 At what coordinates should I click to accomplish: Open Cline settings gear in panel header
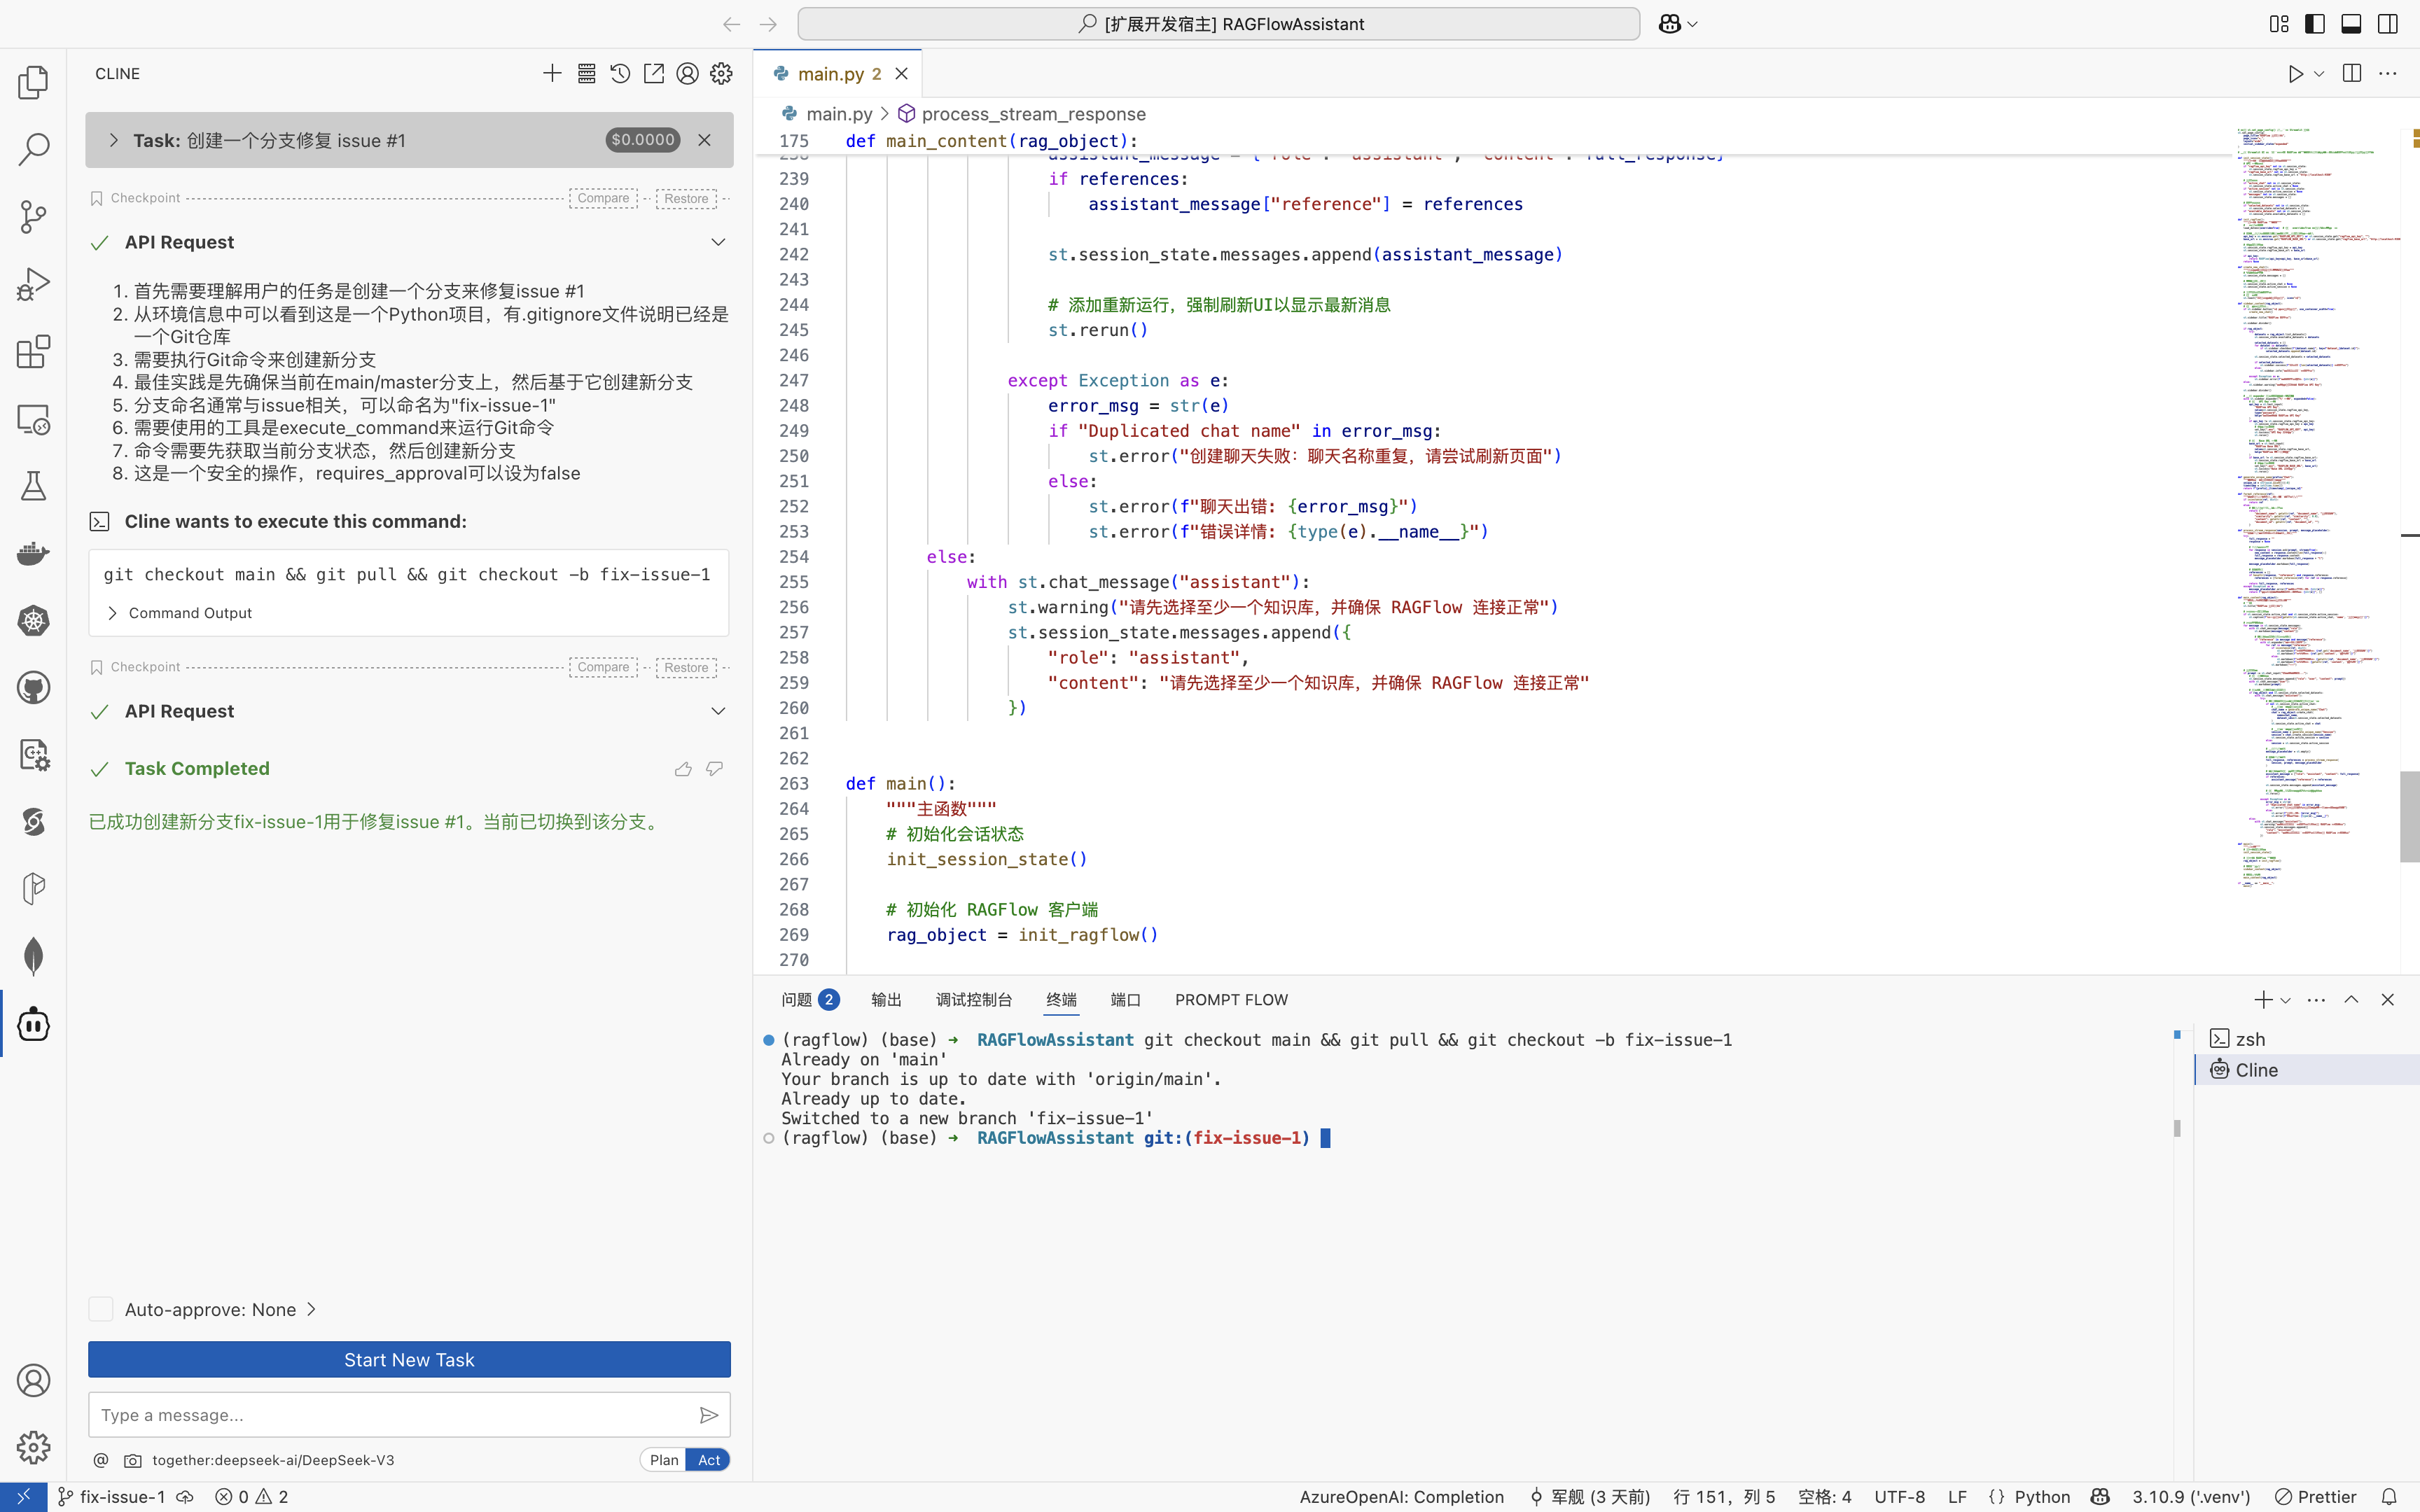click(x=721, y=73)
